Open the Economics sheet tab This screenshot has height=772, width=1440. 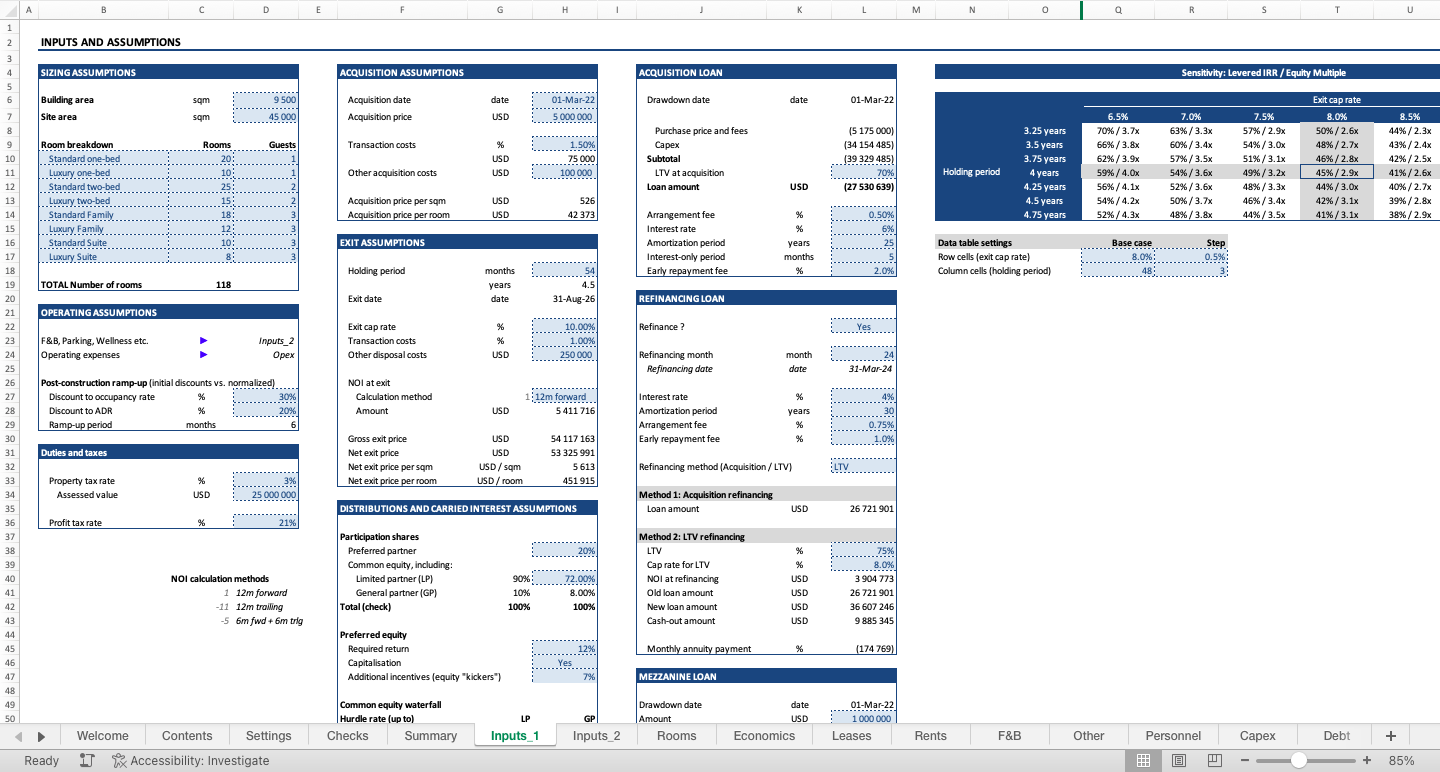click(763, 735)
